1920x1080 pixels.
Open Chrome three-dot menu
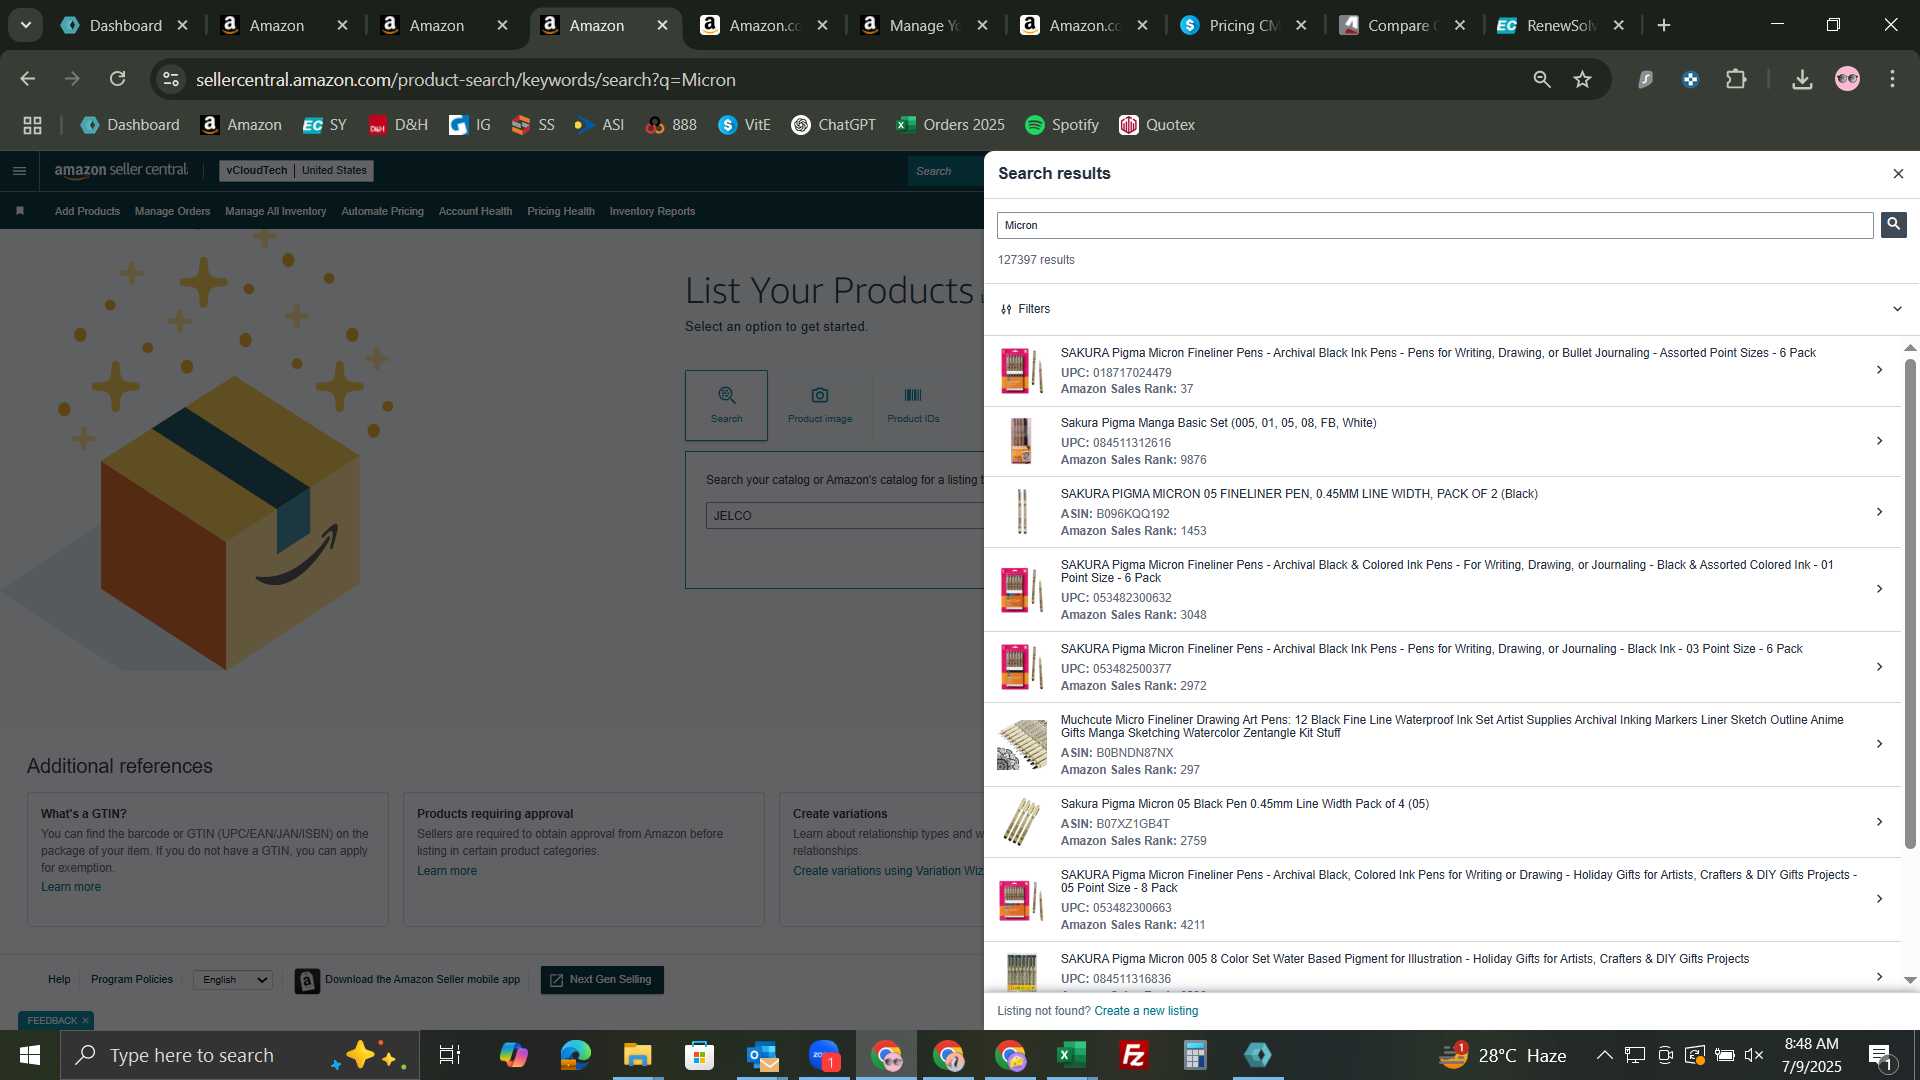pyautogui.click(x=1892, y=79)
